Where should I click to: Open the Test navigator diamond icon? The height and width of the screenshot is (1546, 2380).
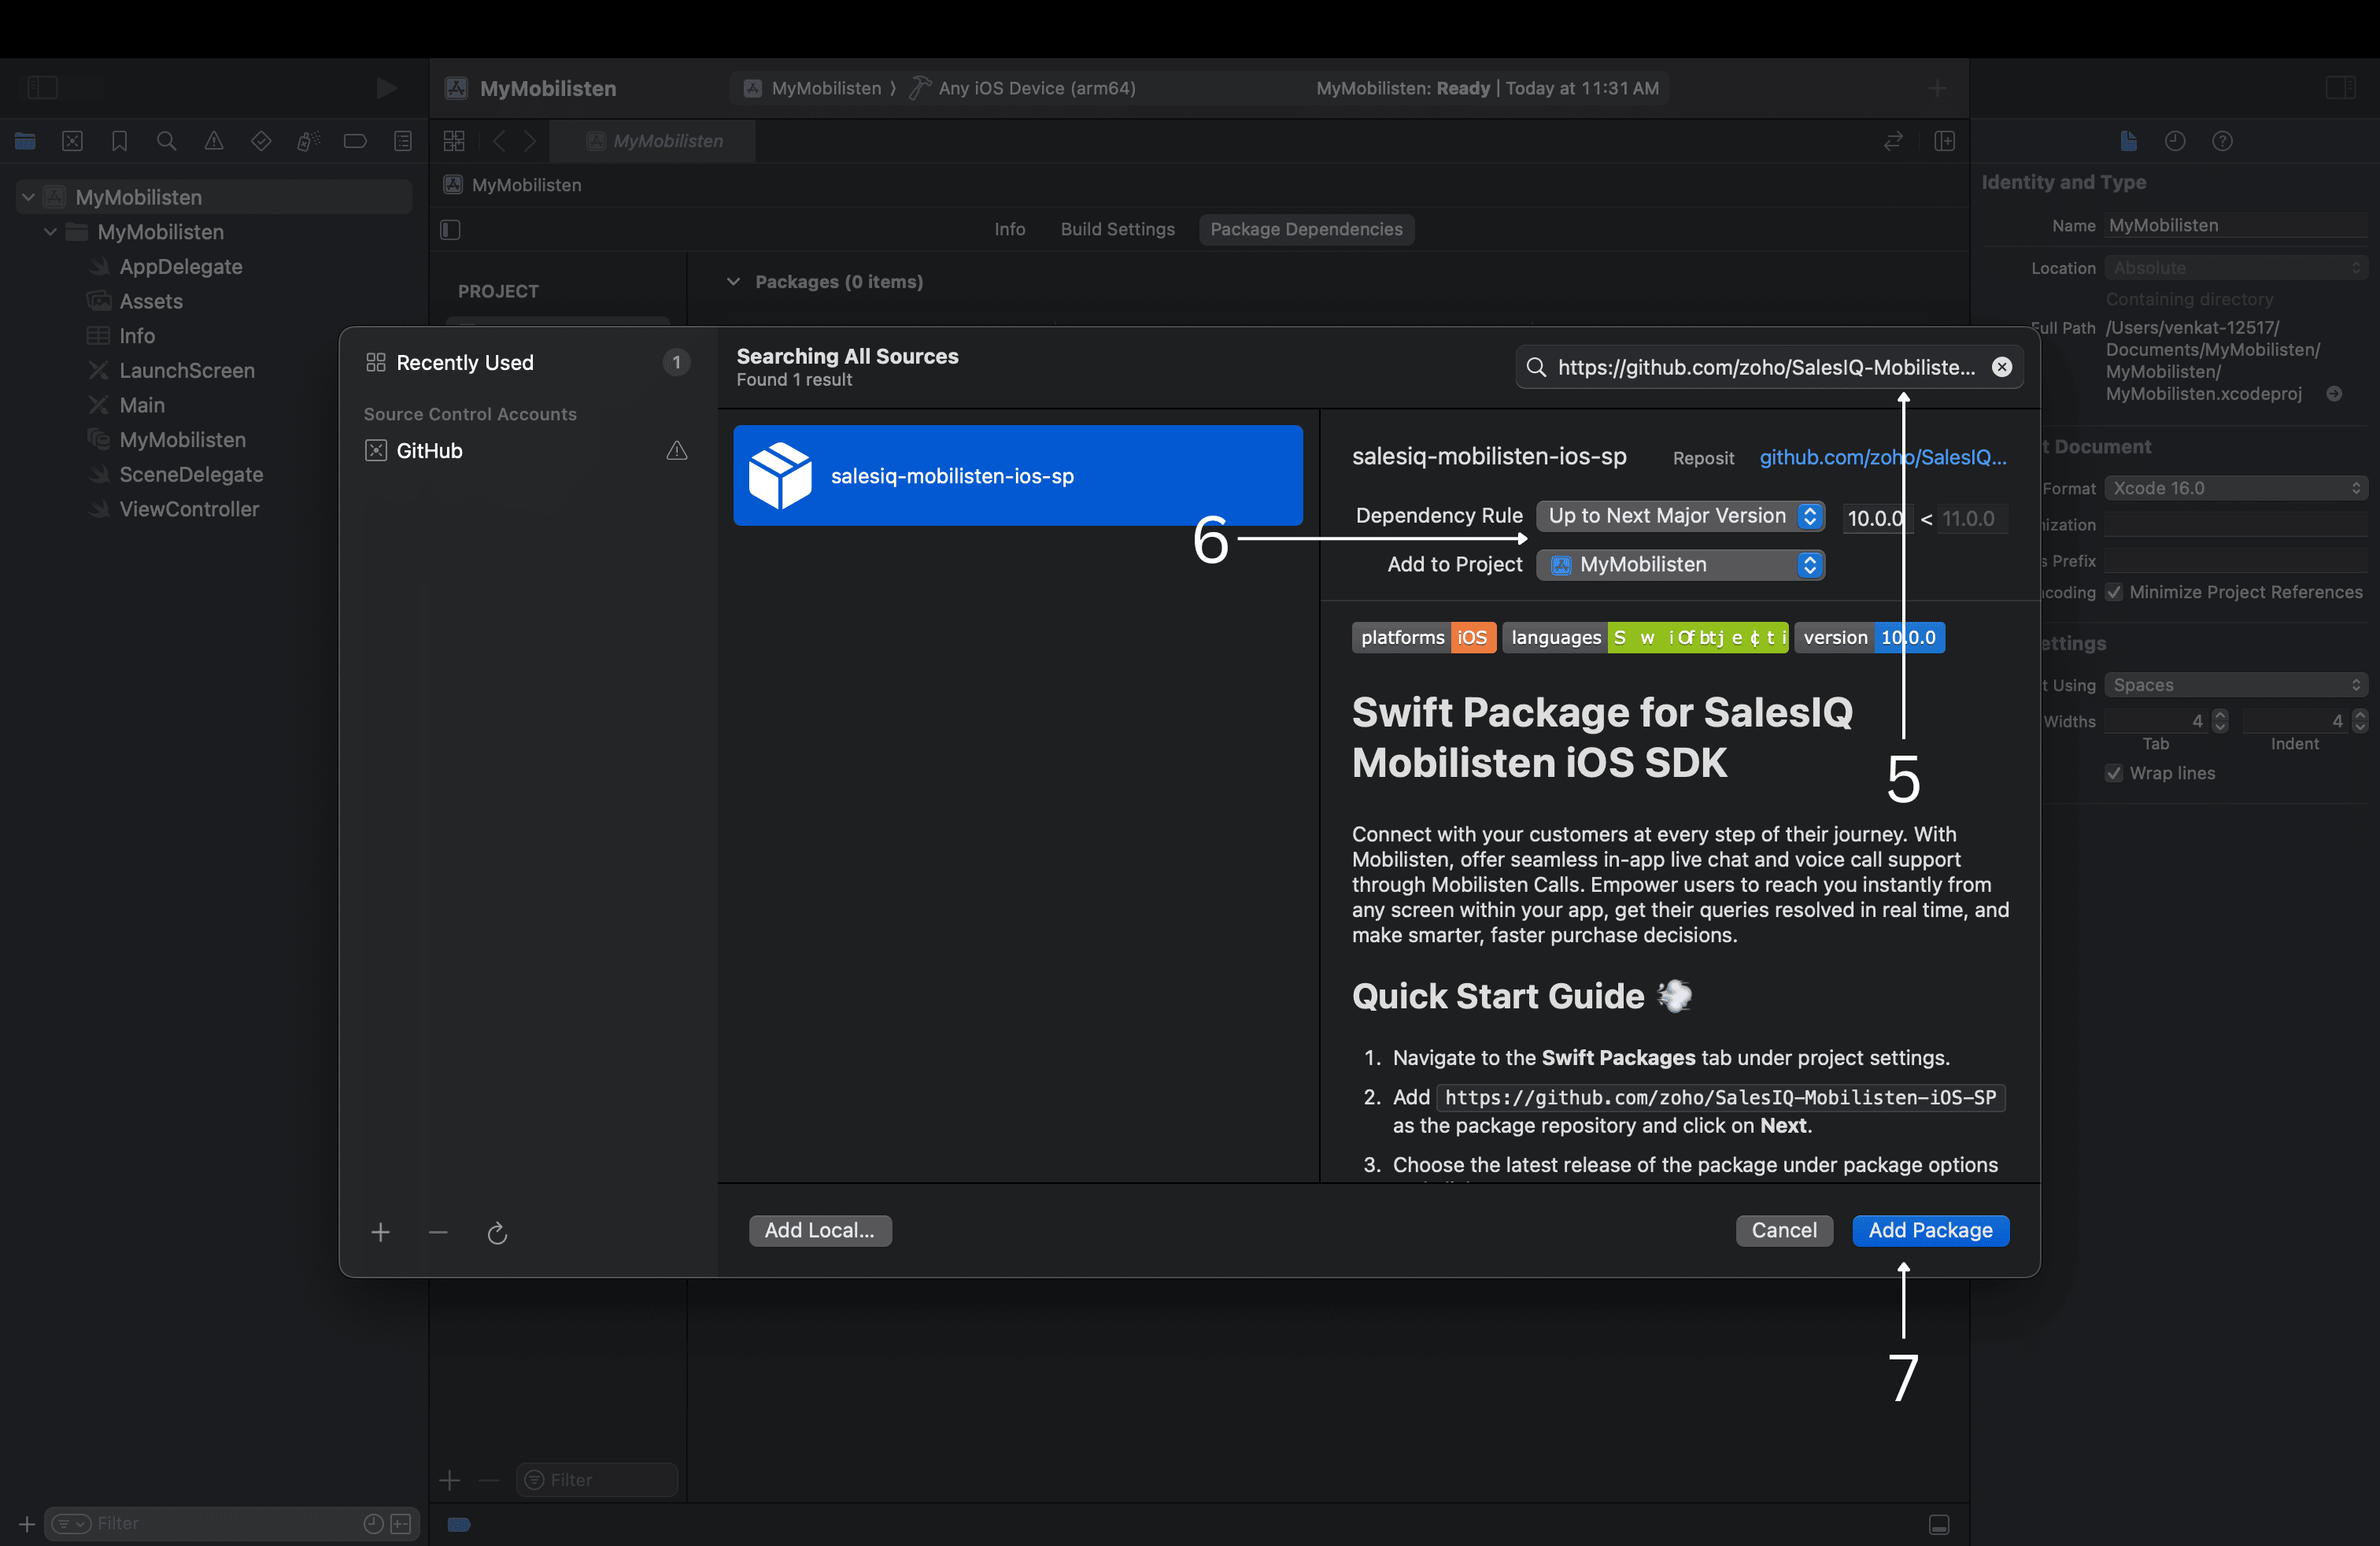coord(261,141)
